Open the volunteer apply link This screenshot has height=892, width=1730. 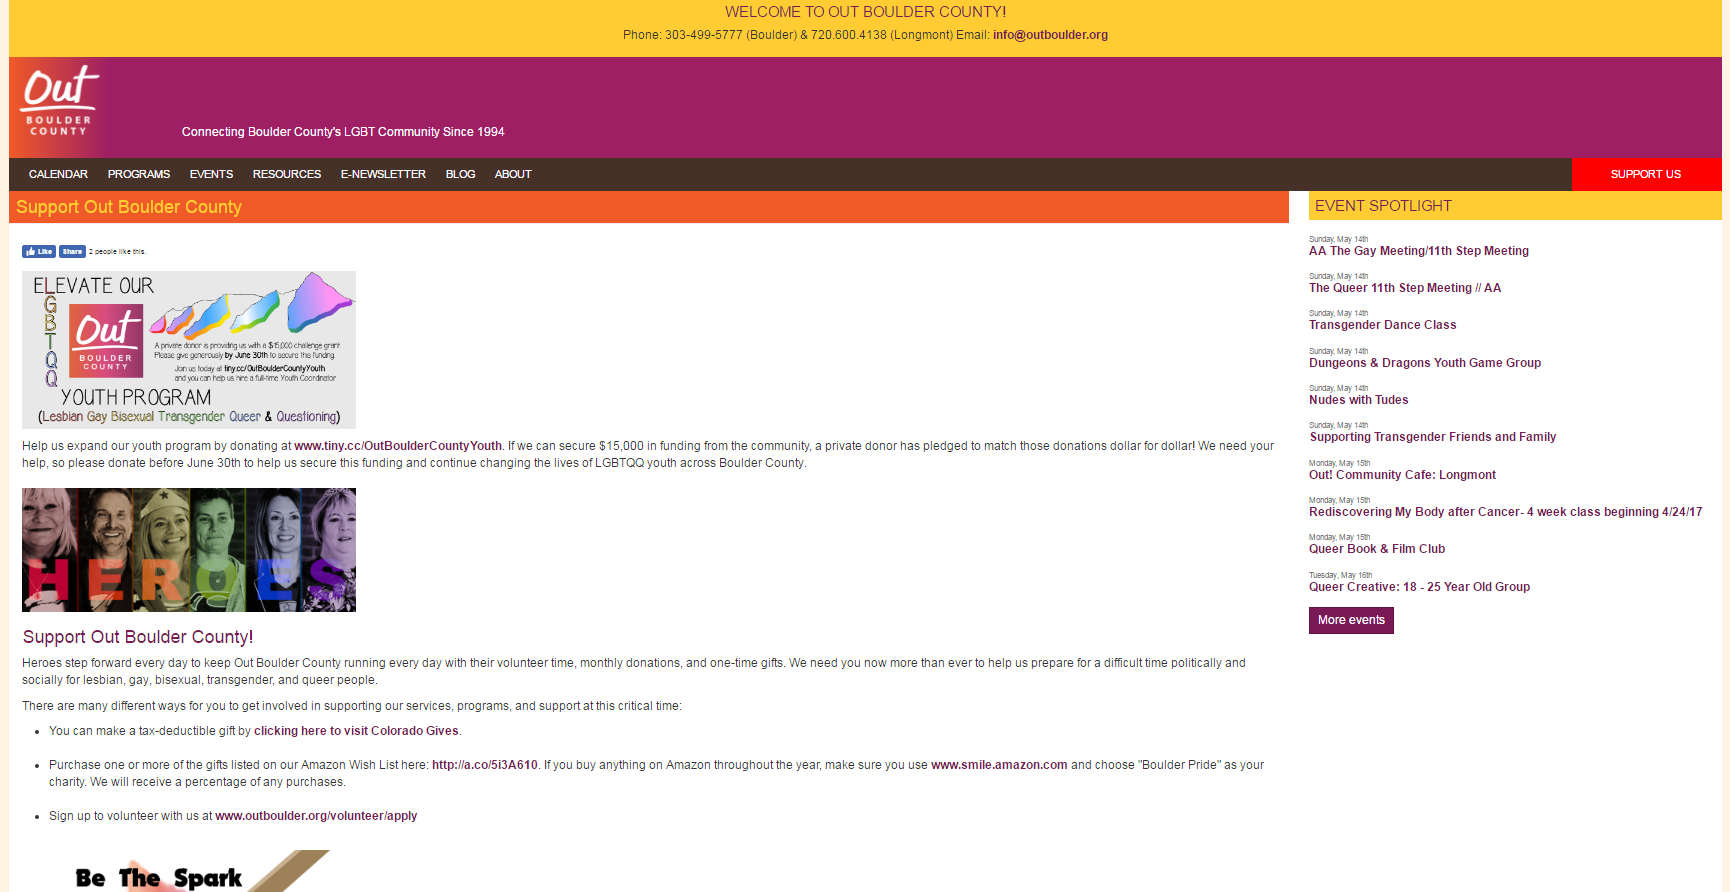coord(316,816)
